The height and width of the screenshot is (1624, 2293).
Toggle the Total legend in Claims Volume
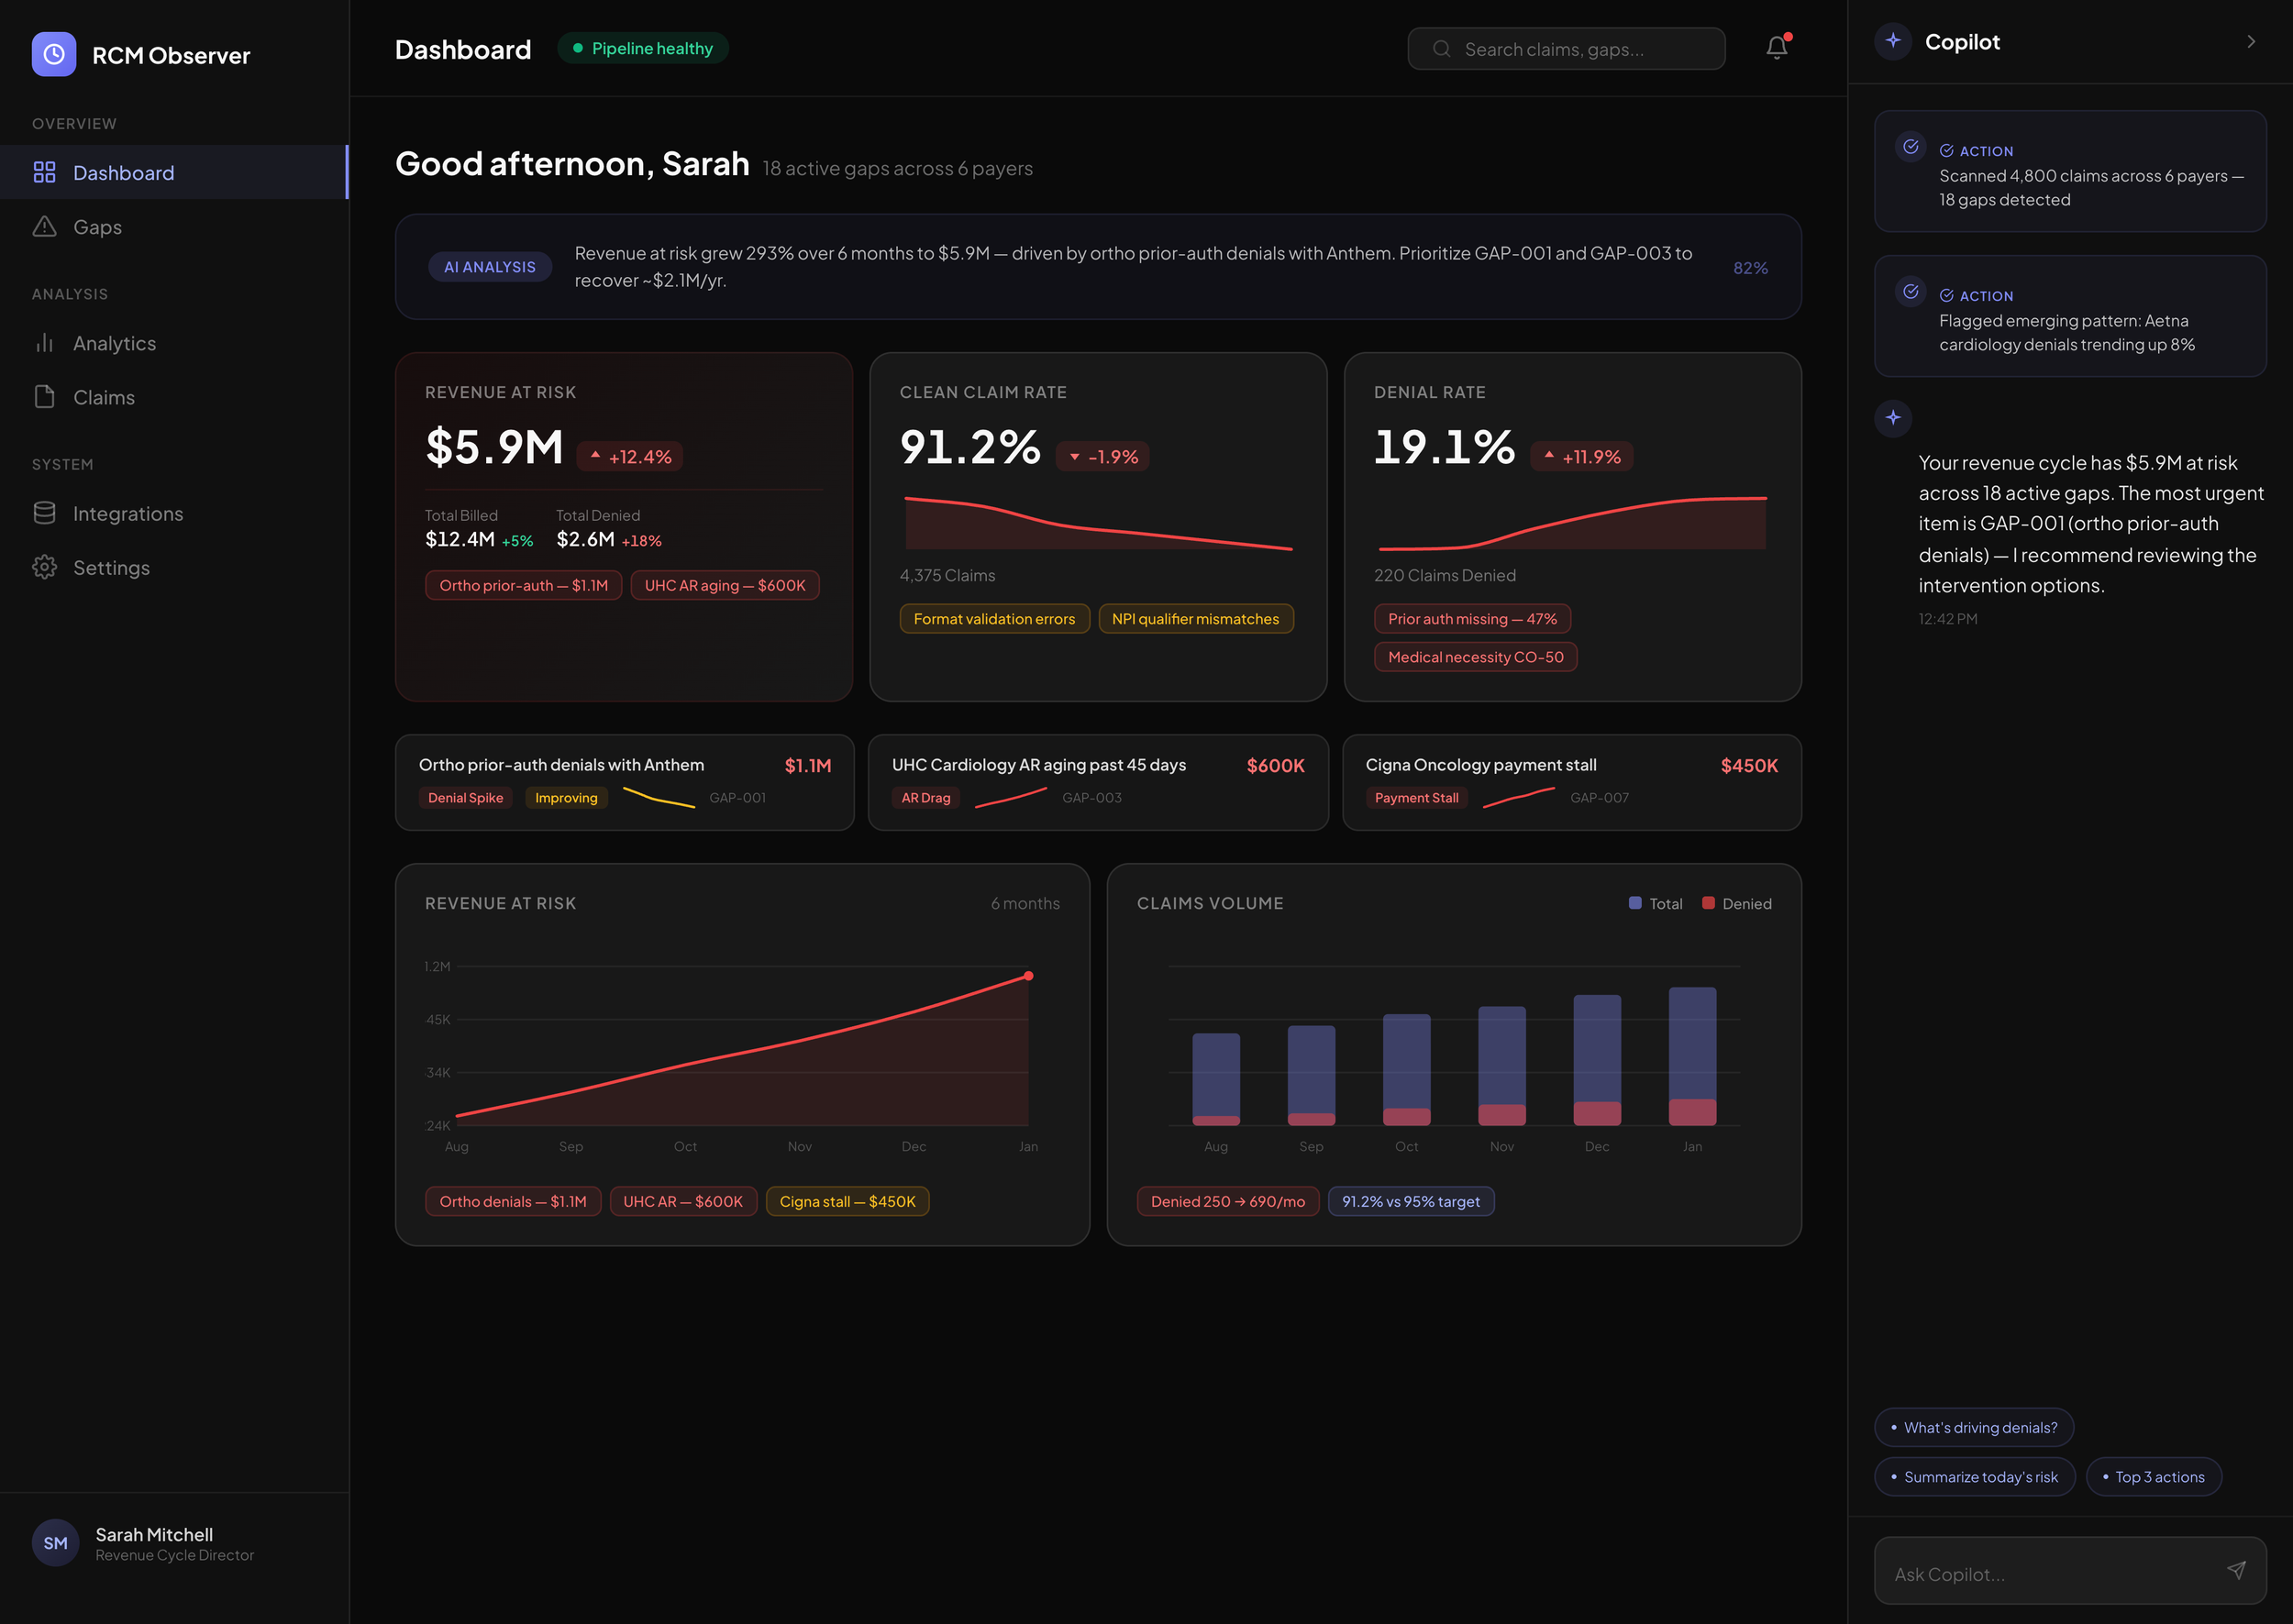pos(1656,903)
